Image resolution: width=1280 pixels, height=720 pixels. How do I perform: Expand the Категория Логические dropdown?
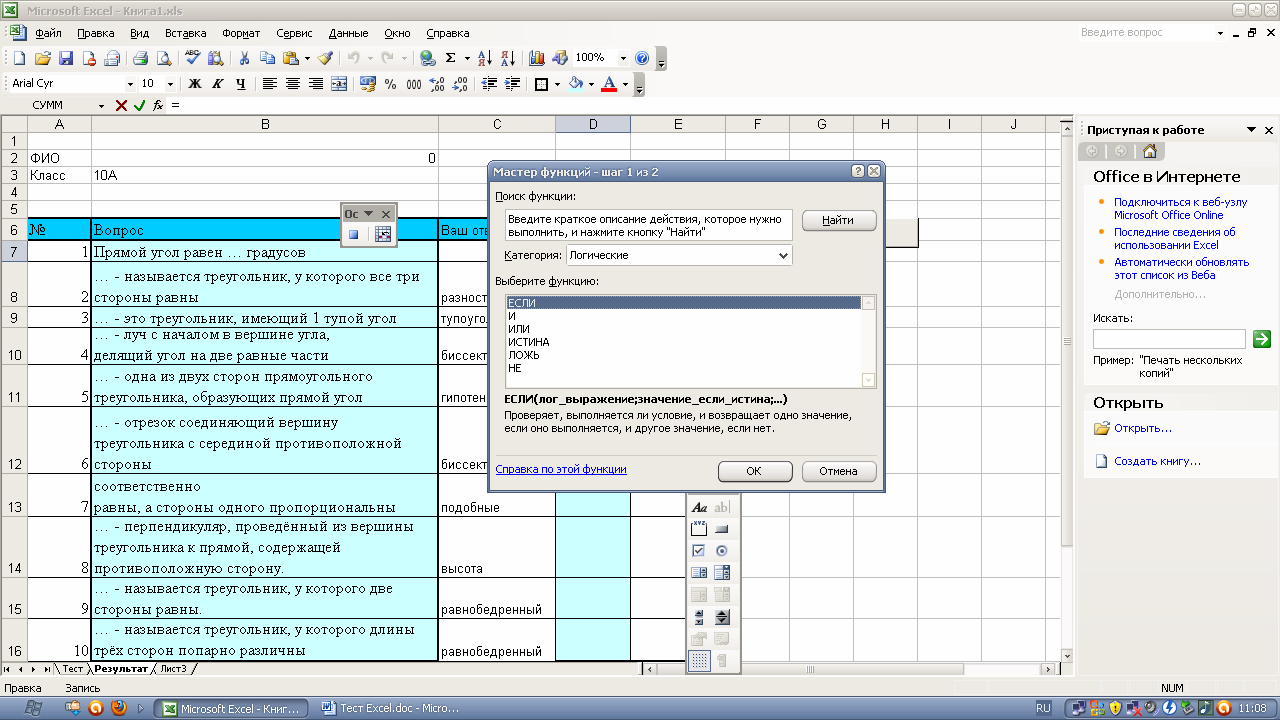tap(783, 256)
